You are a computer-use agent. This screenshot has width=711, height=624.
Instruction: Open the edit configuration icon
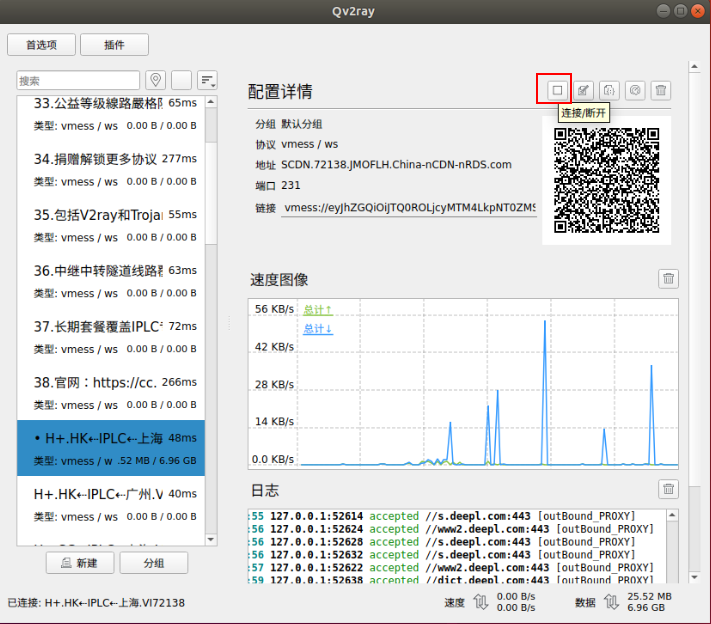[583, 91]
